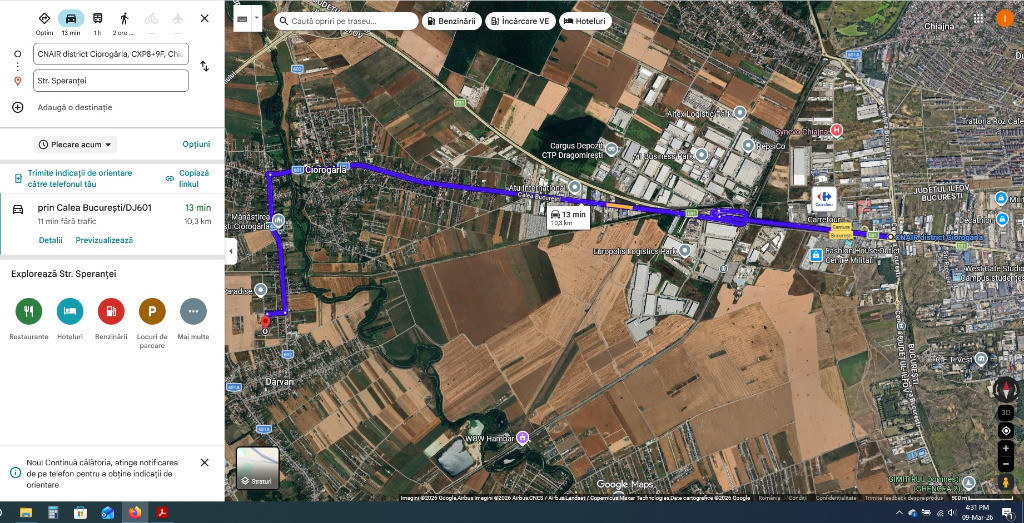Select the Hoteluri chip on the map
The width and height of the screenshot is (1024, 523).
coord(585,22)
